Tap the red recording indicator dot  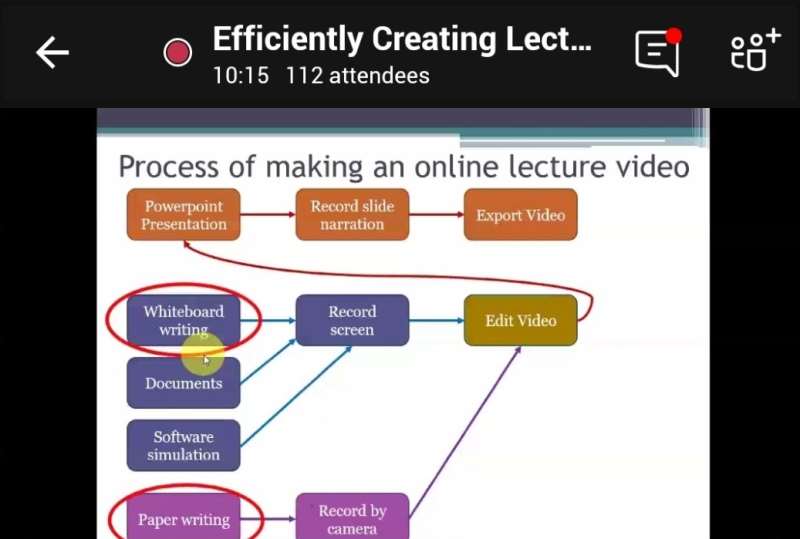tap(178, 53)
